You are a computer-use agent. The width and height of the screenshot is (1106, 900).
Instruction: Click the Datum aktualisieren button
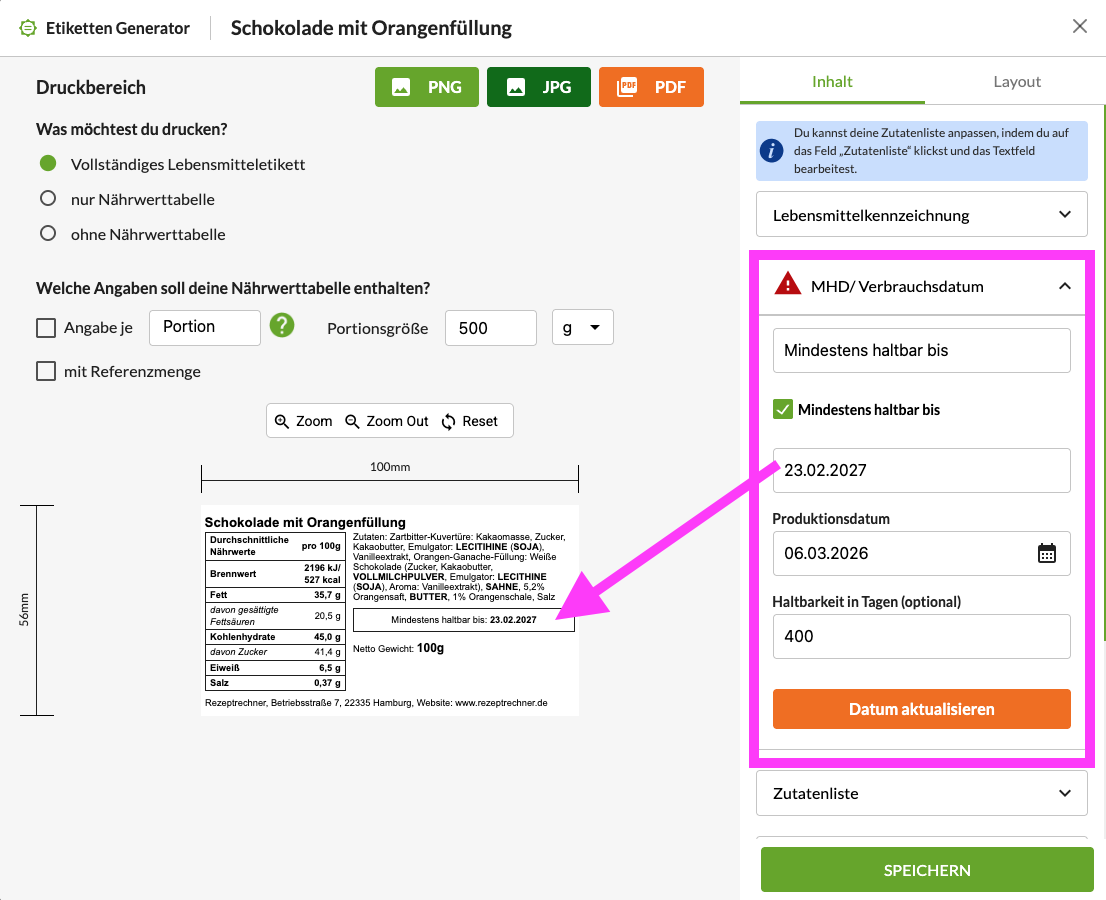click(x=920, y=709)
